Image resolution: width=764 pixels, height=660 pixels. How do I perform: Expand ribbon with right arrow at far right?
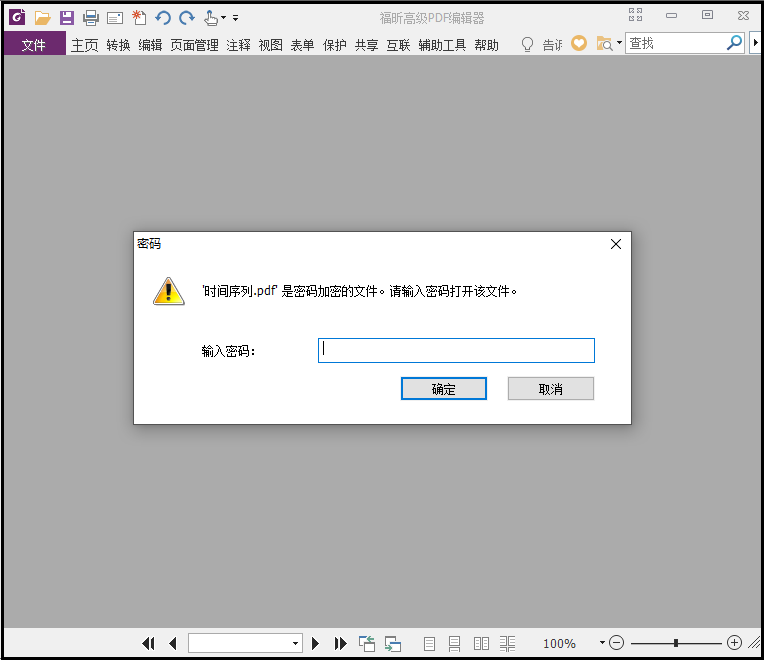coord(755,43)
